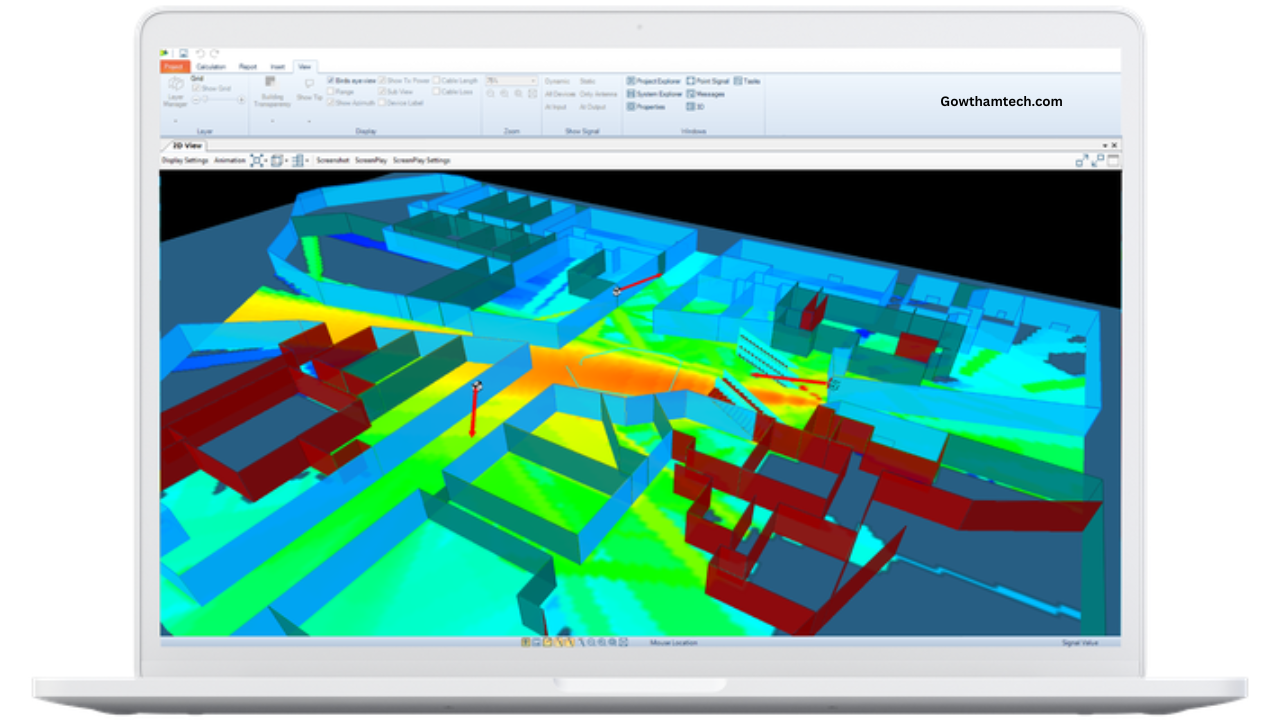
Task: Click the Show Tip icon
Action: [x=309, y=84]
